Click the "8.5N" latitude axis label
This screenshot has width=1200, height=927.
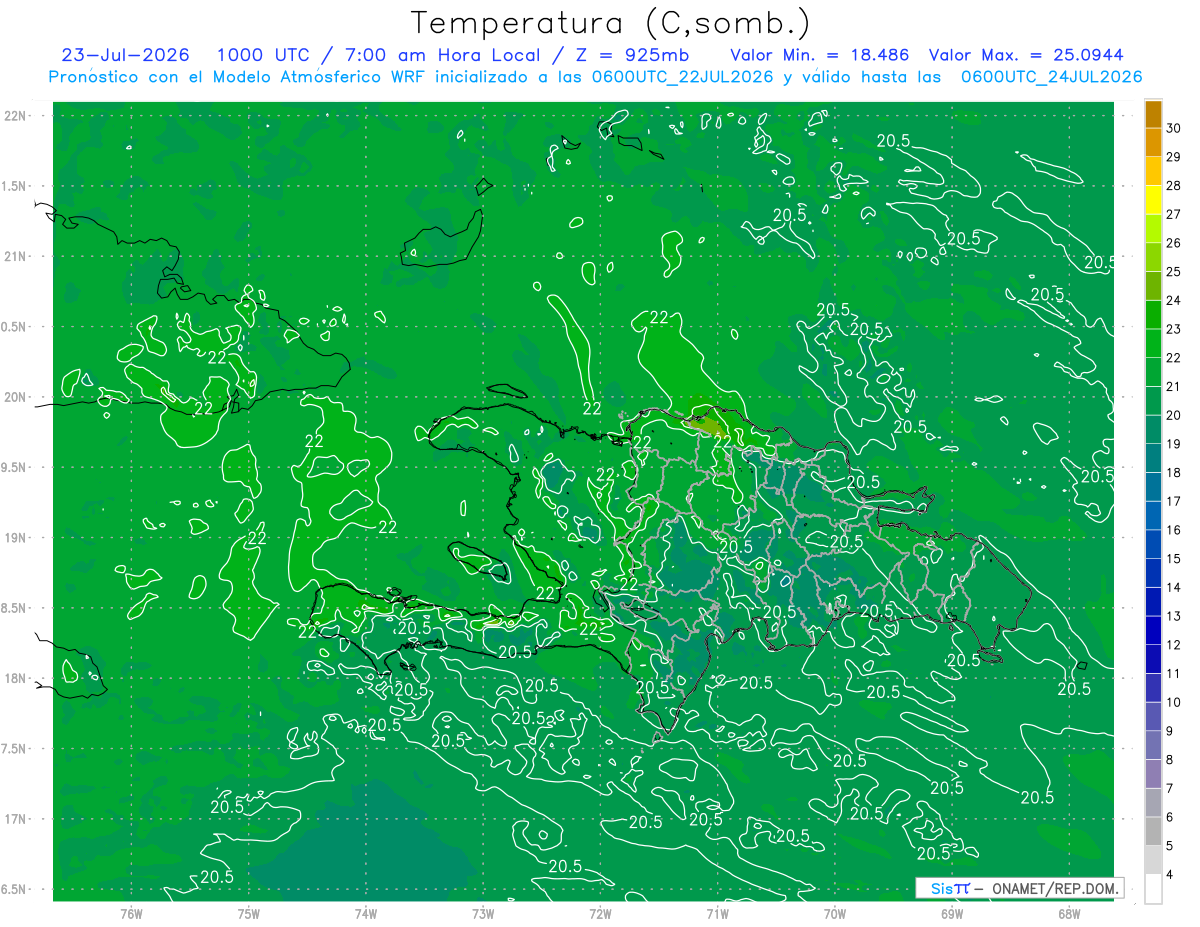click(x=14, y=608)
